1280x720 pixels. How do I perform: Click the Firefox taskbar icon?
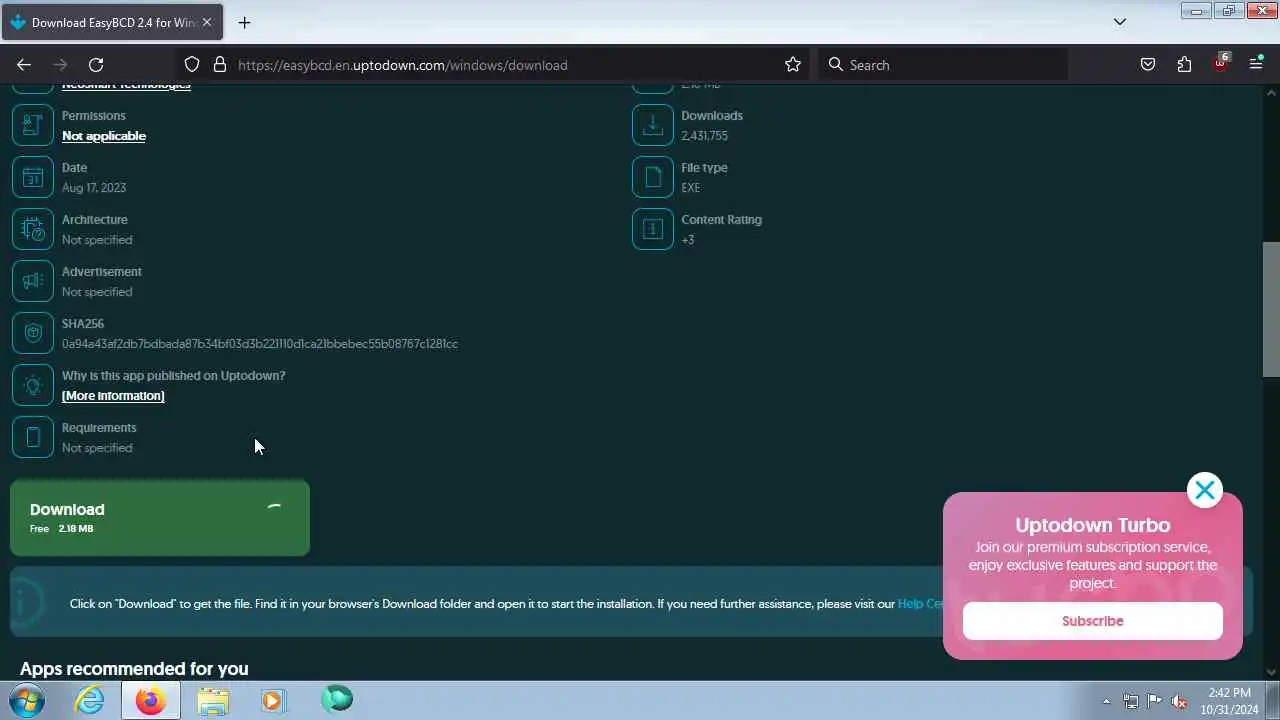[151, 700]
